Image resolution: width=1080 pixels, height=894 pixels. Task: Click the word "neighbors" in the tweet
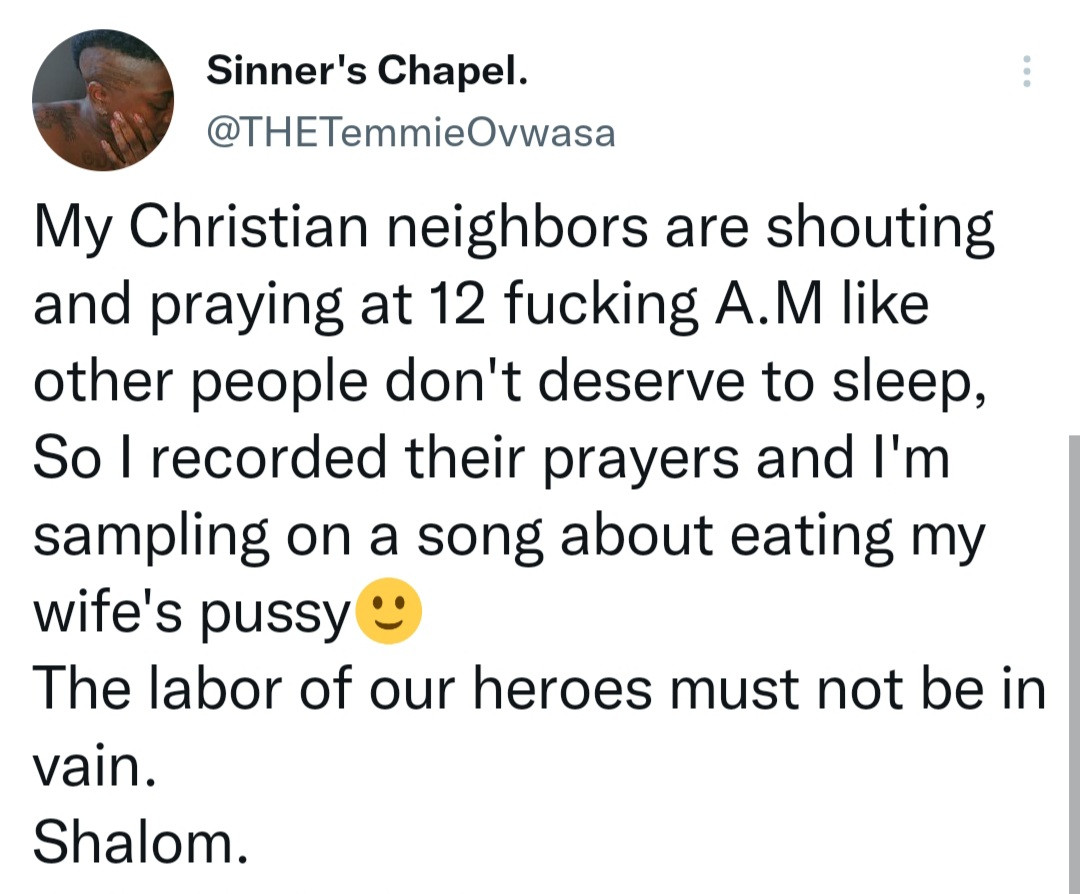pyautogui.click(x=517, y=230)
